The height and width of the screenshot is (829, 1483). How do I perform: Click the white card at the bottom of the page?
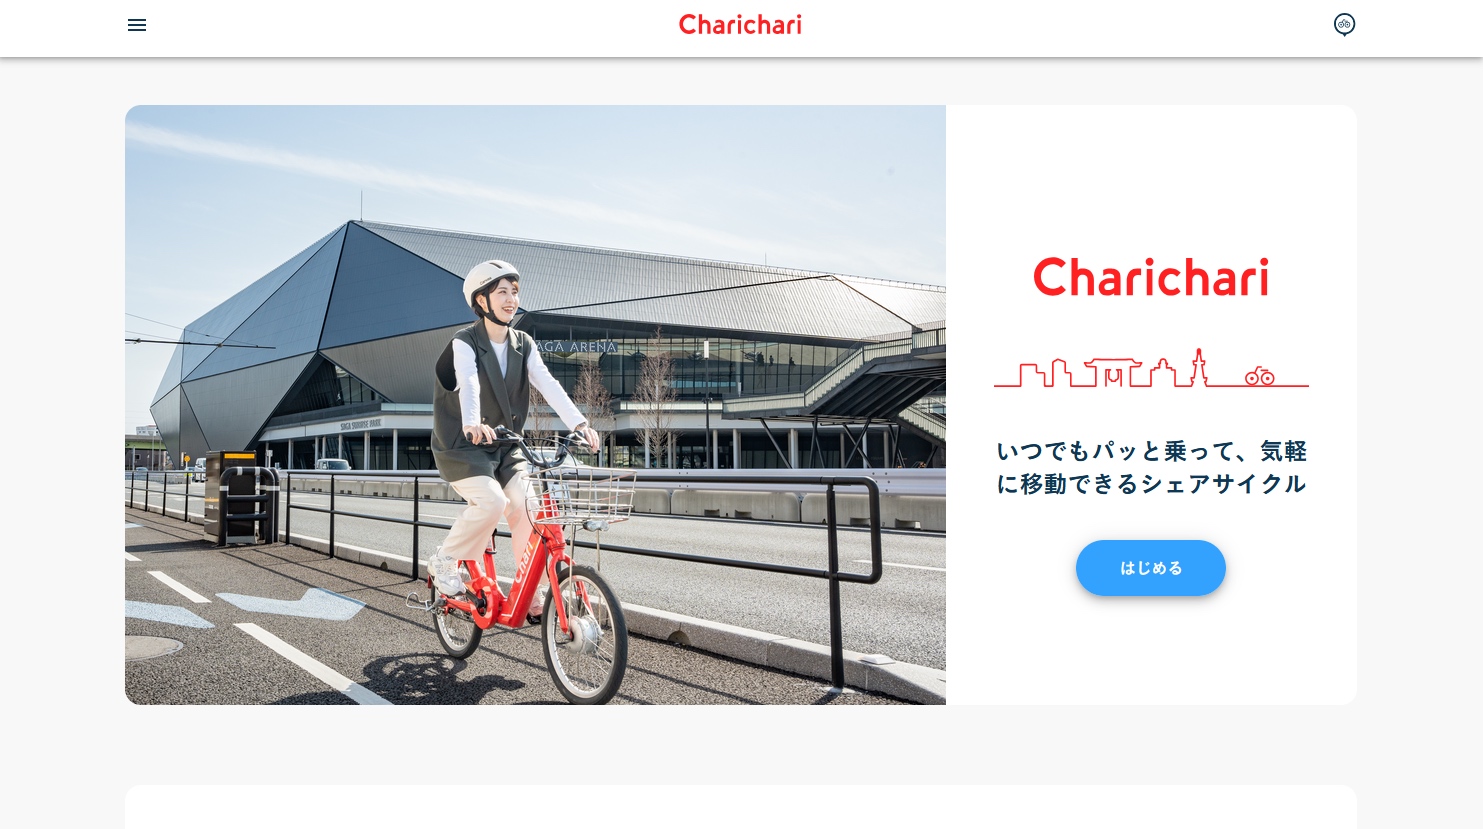point(741,807)
